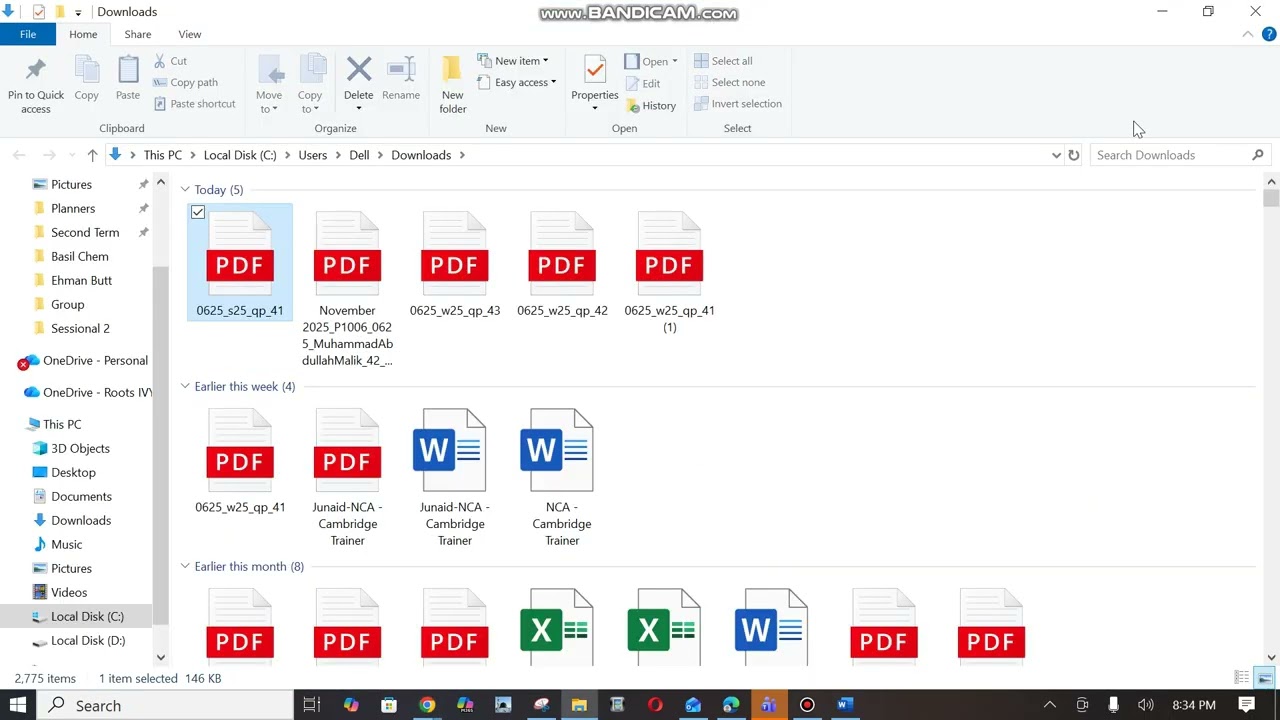Click Users in address breadcrumb

click(x=312, y=155)
